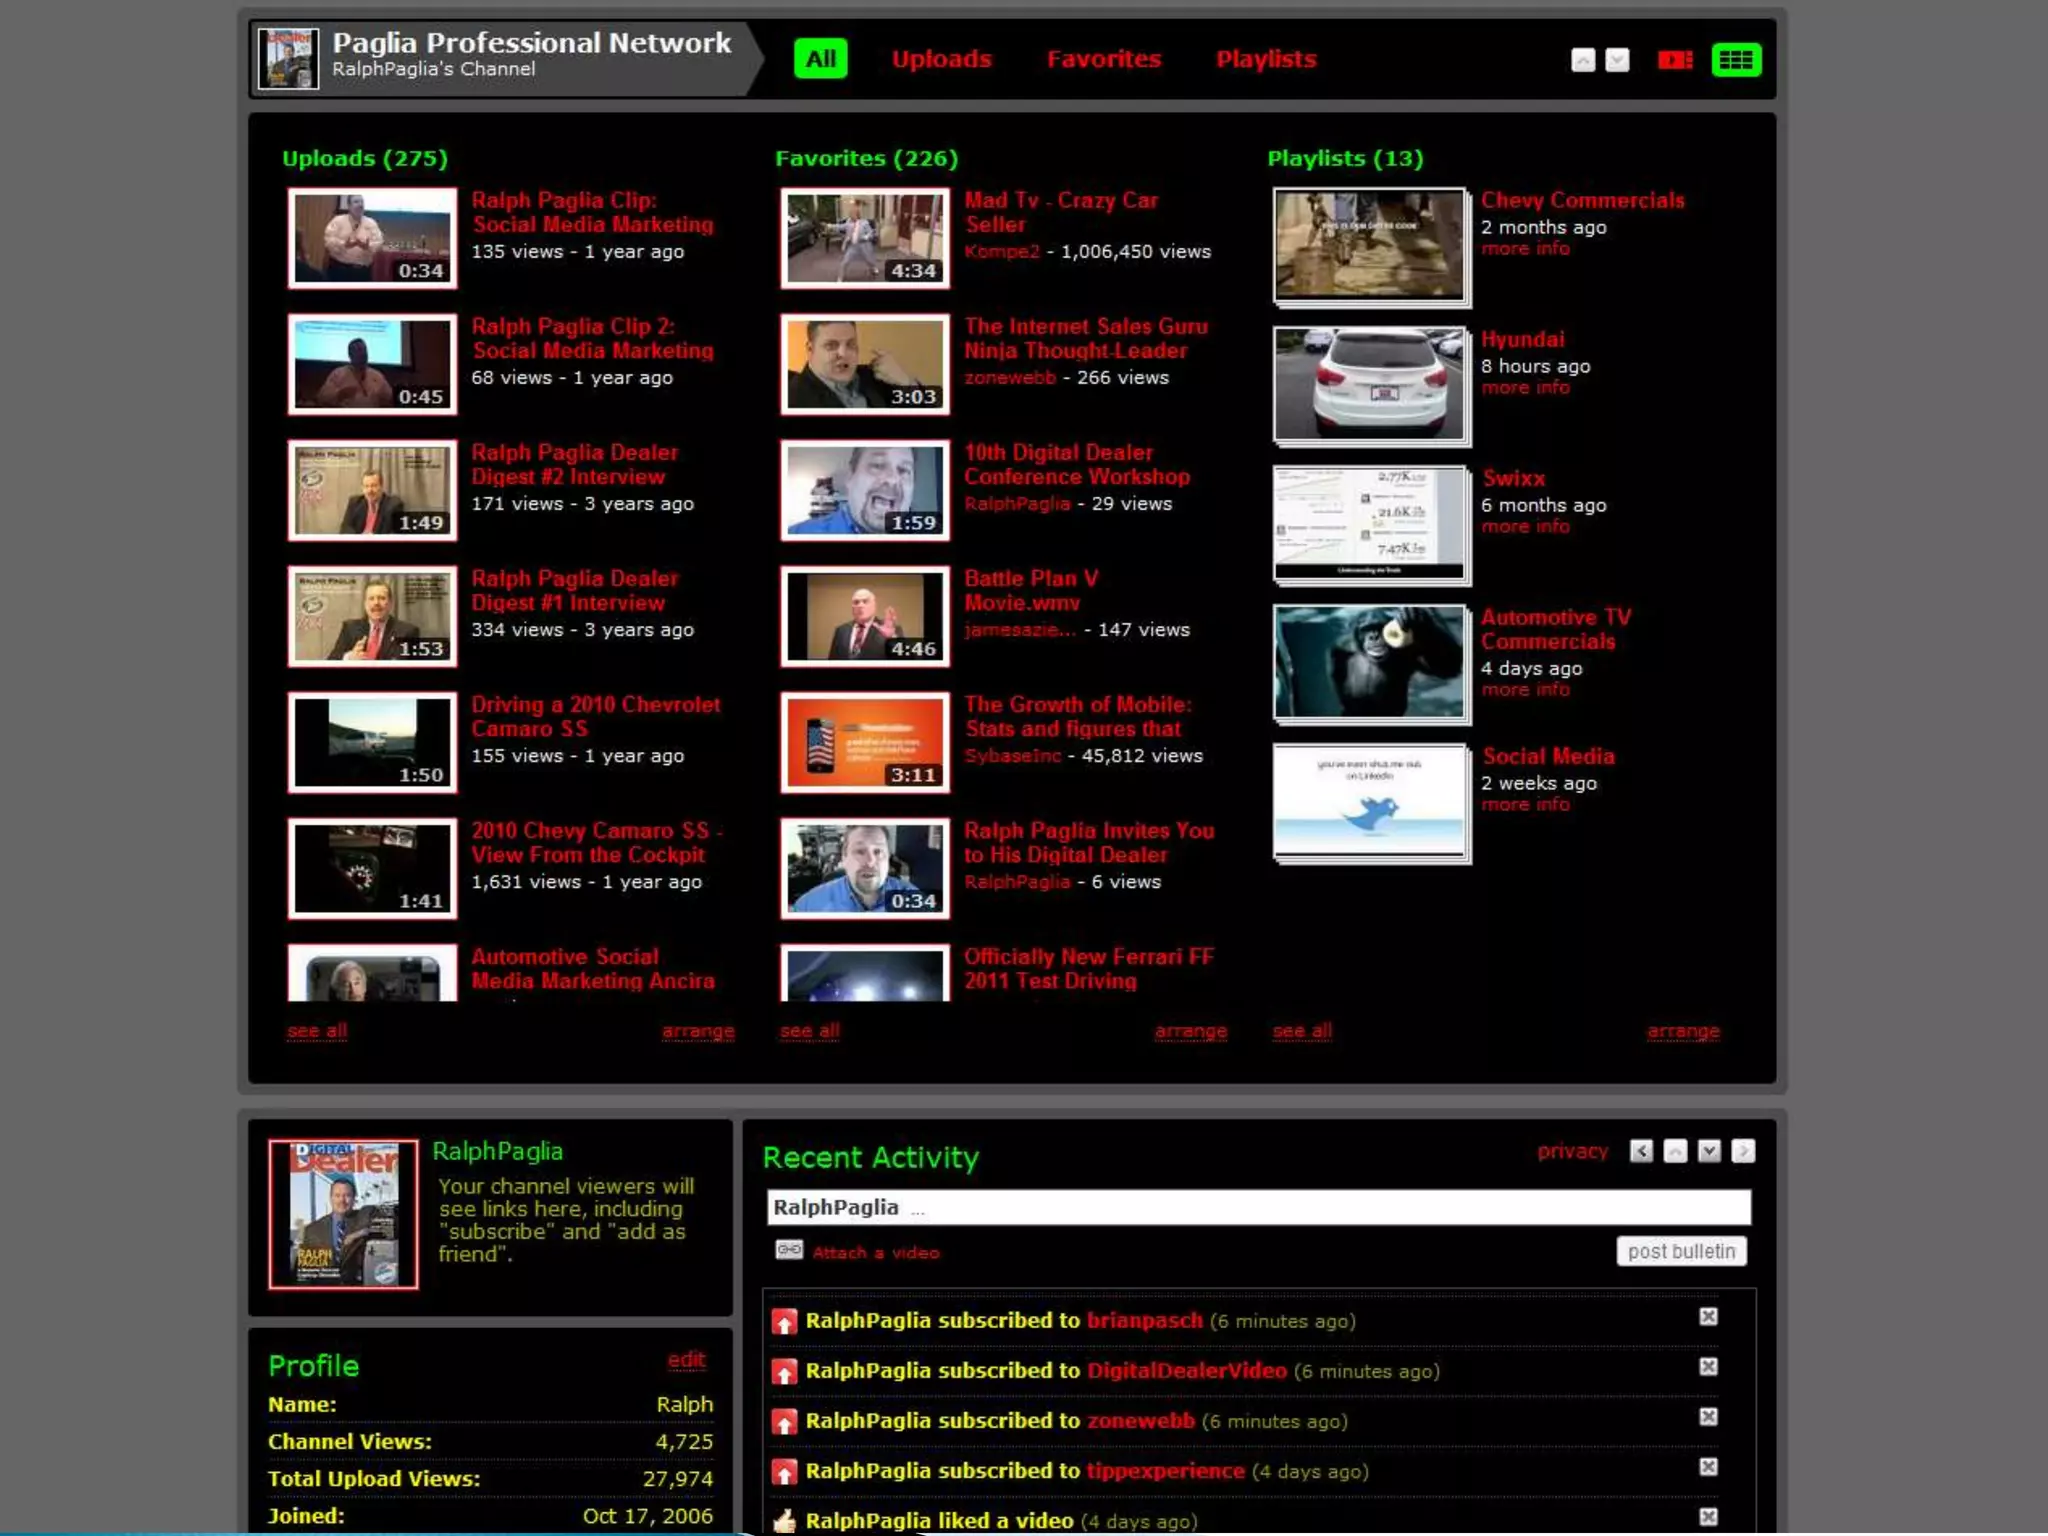The image size is (2048, 1536).
Task: Click subscription icon beside zonewebb entry
Action: (x=785, y=1422)
